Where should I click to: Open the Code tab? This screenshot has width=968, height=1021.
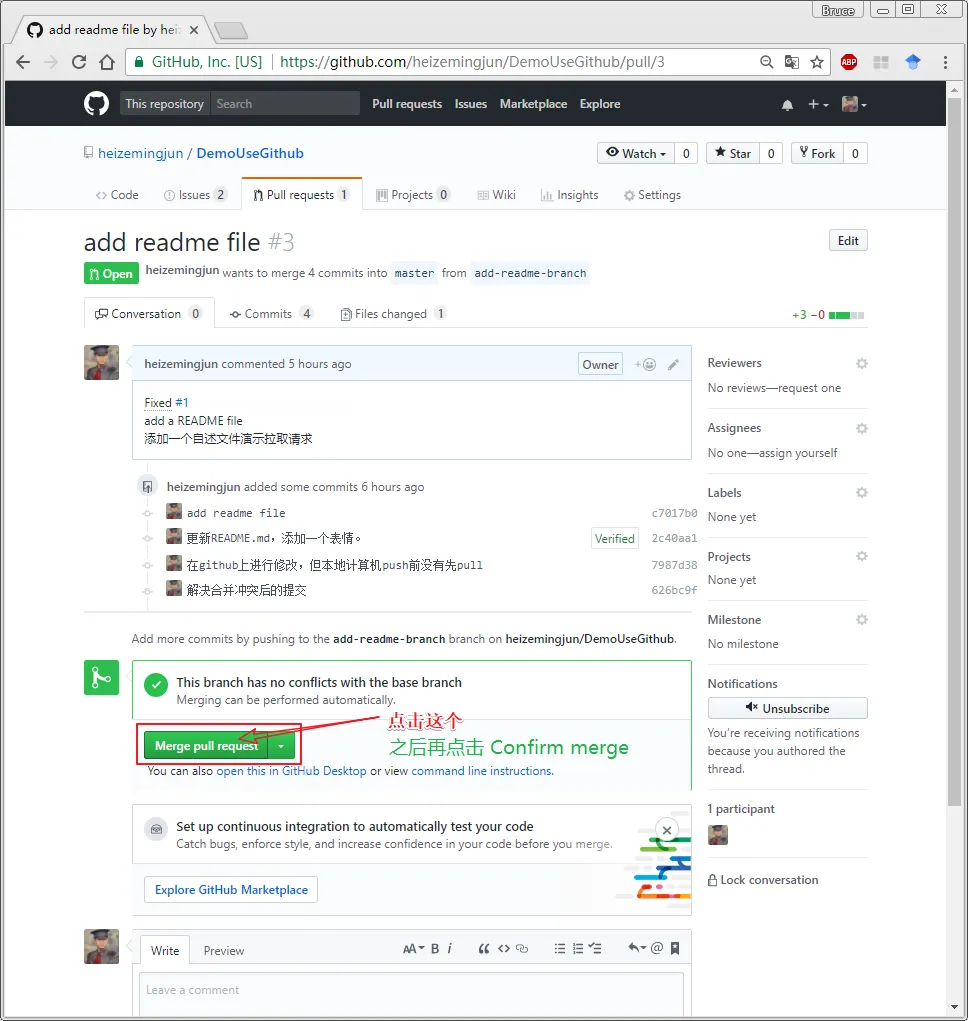click(117, 195)
